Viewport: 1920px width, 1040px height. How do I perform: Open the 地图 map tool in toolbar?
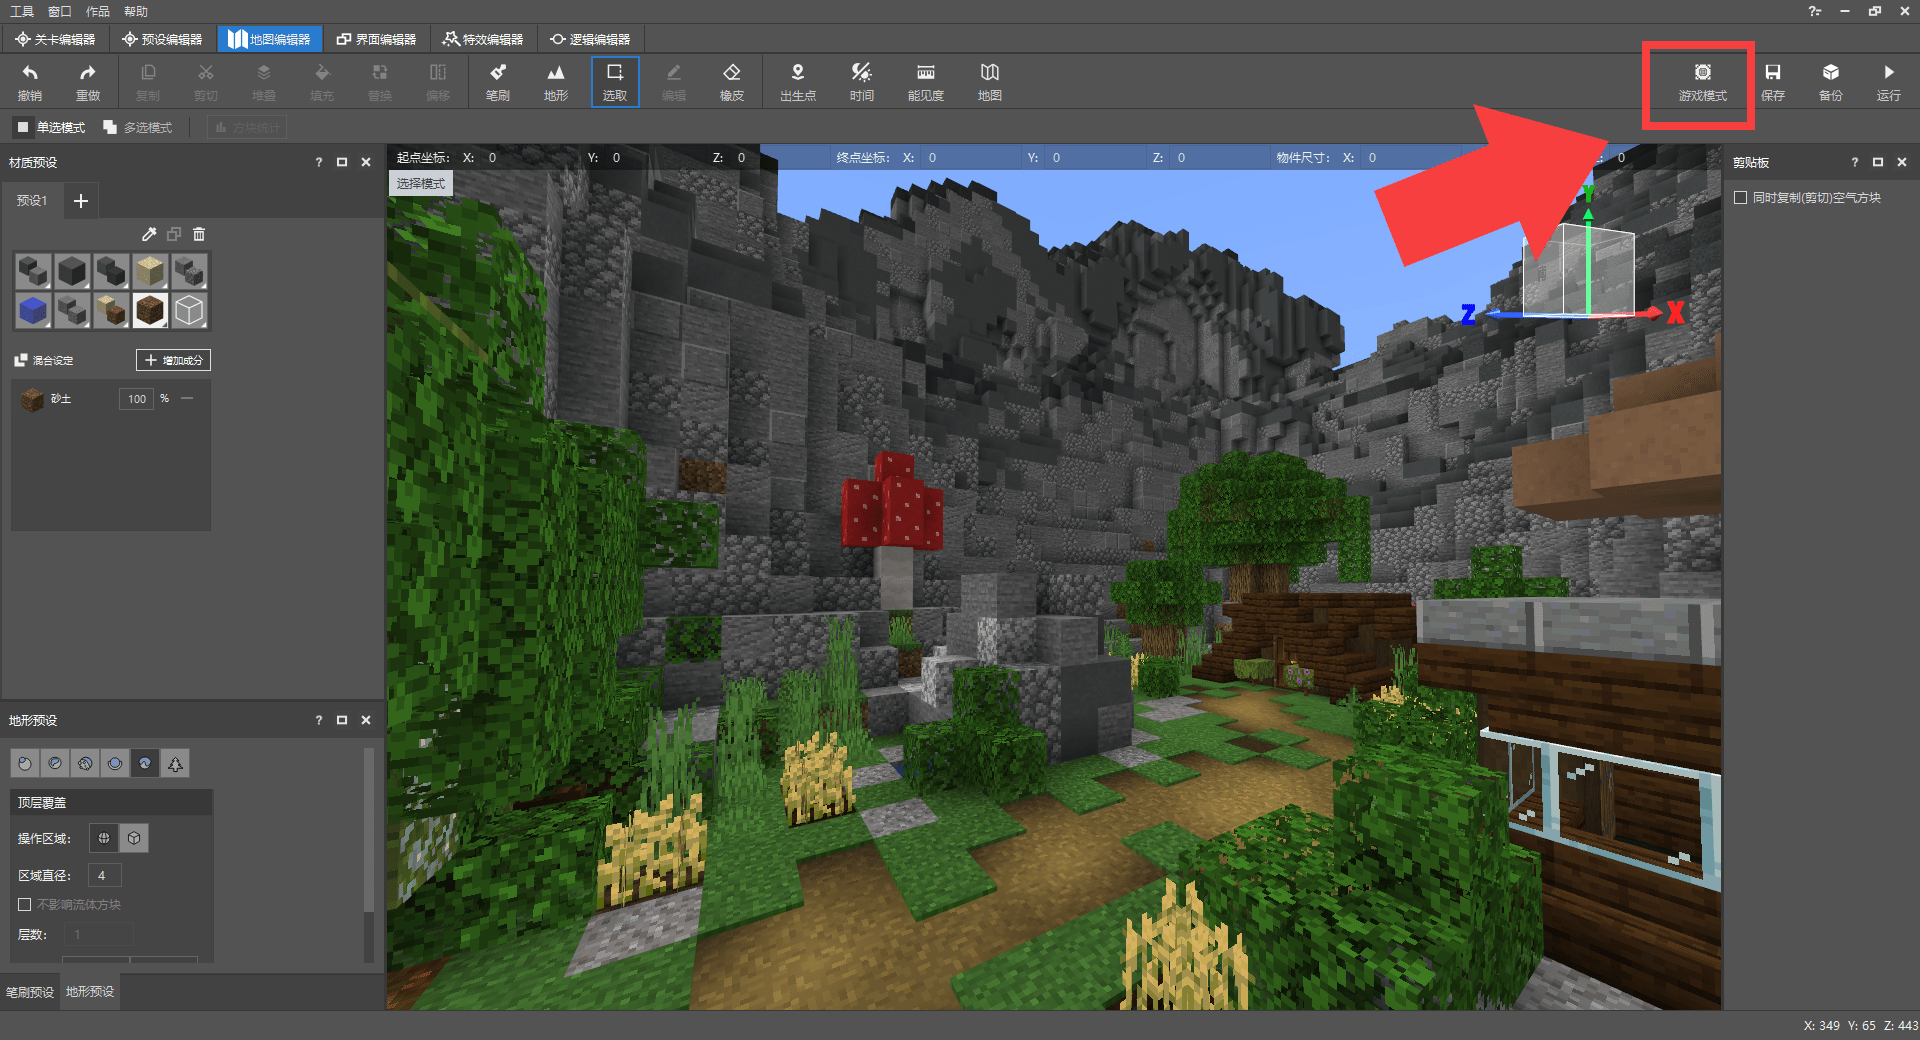click(x=990, y=82)
